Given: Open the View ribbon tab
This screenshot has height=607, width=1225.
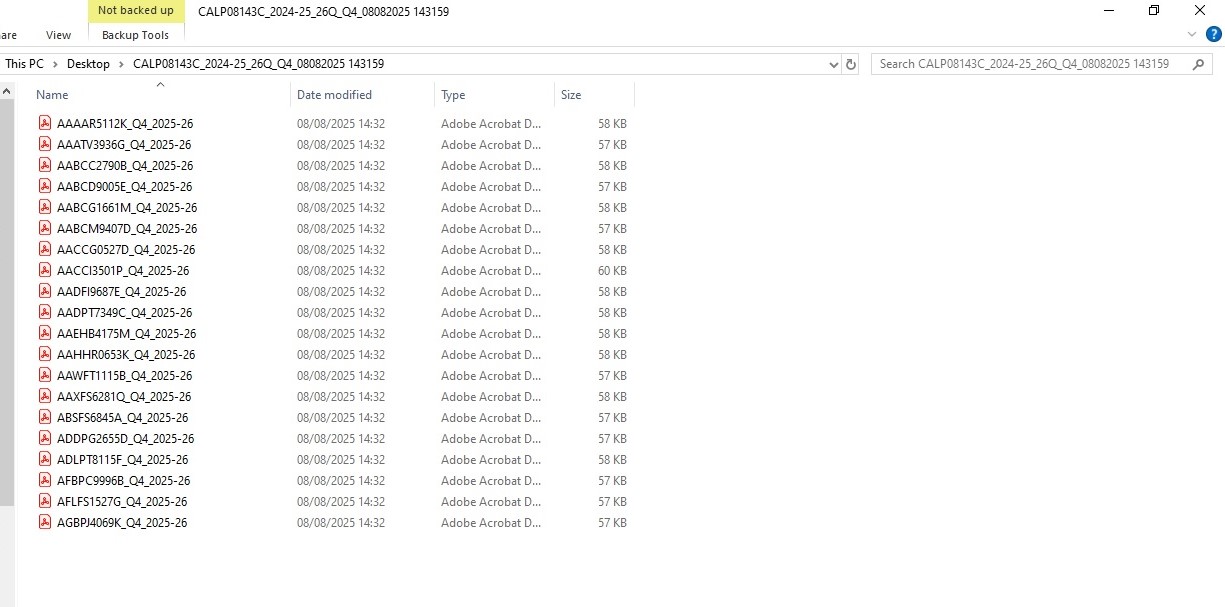Looking at the screenshot, I should pyautogui.click(x=59, y=35).
